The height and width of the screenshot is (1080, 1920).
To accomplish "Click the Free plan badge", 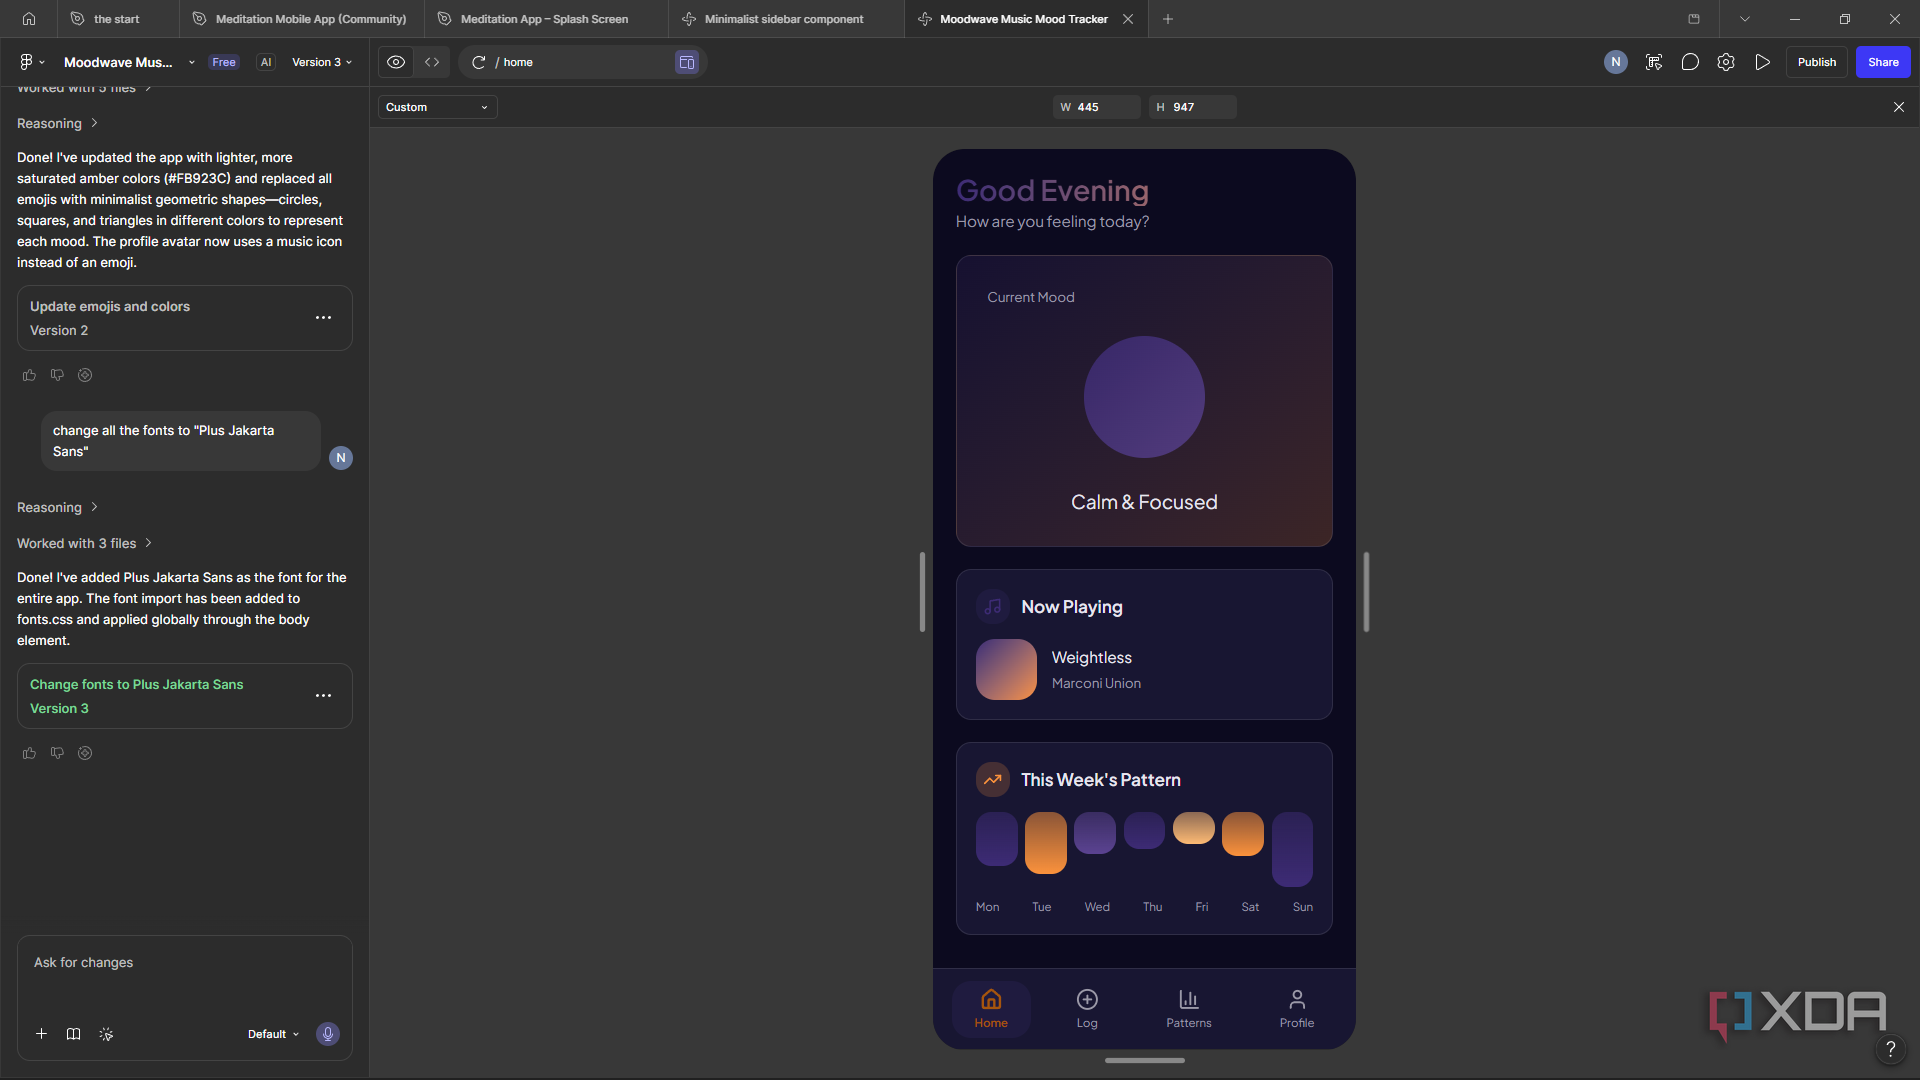I will click(x=224, y=62).
